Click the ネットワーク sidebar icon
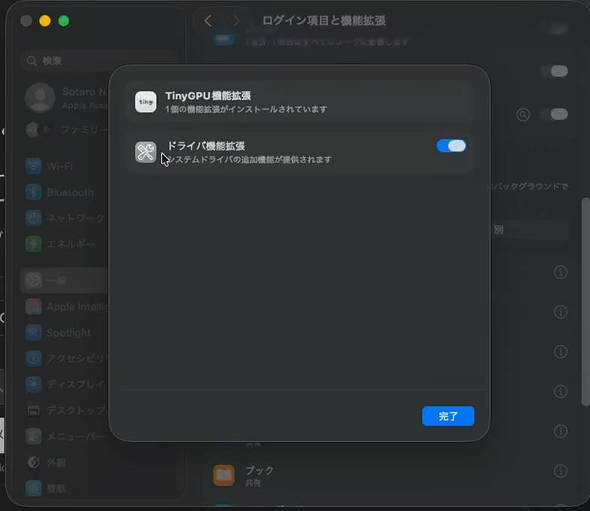The image size is (590, 511). point(33,218)
